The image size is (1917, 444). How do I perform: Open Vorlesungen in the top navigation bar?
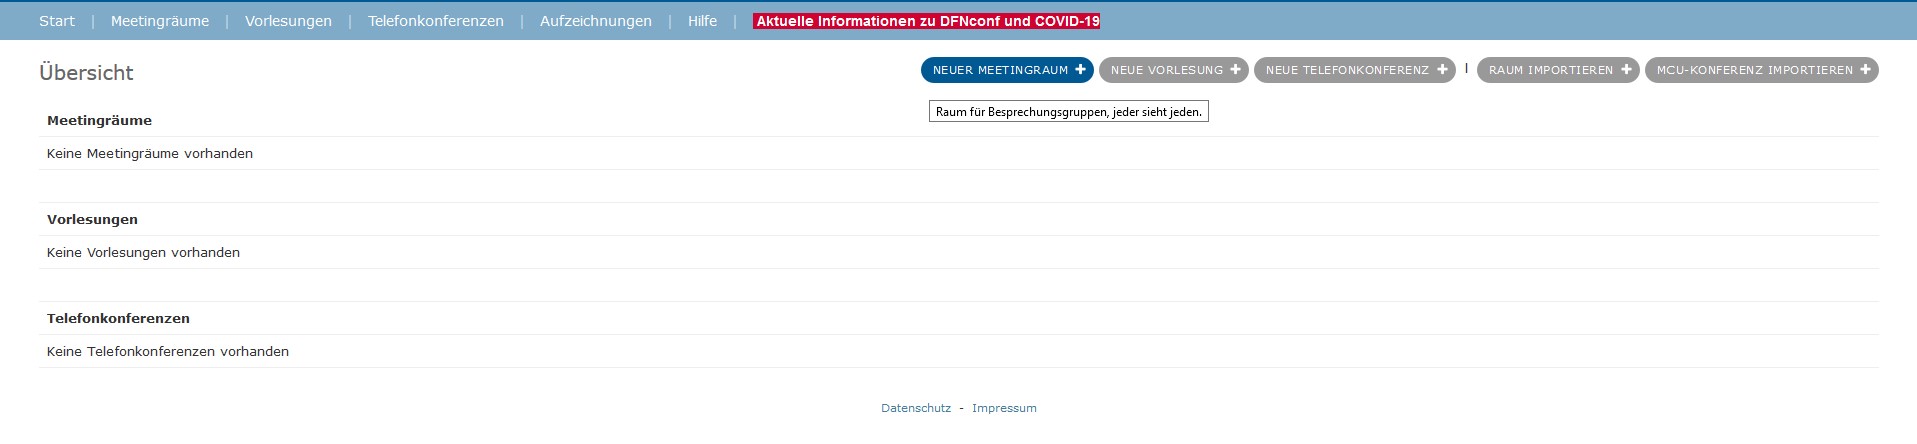(x=288, y=21)
